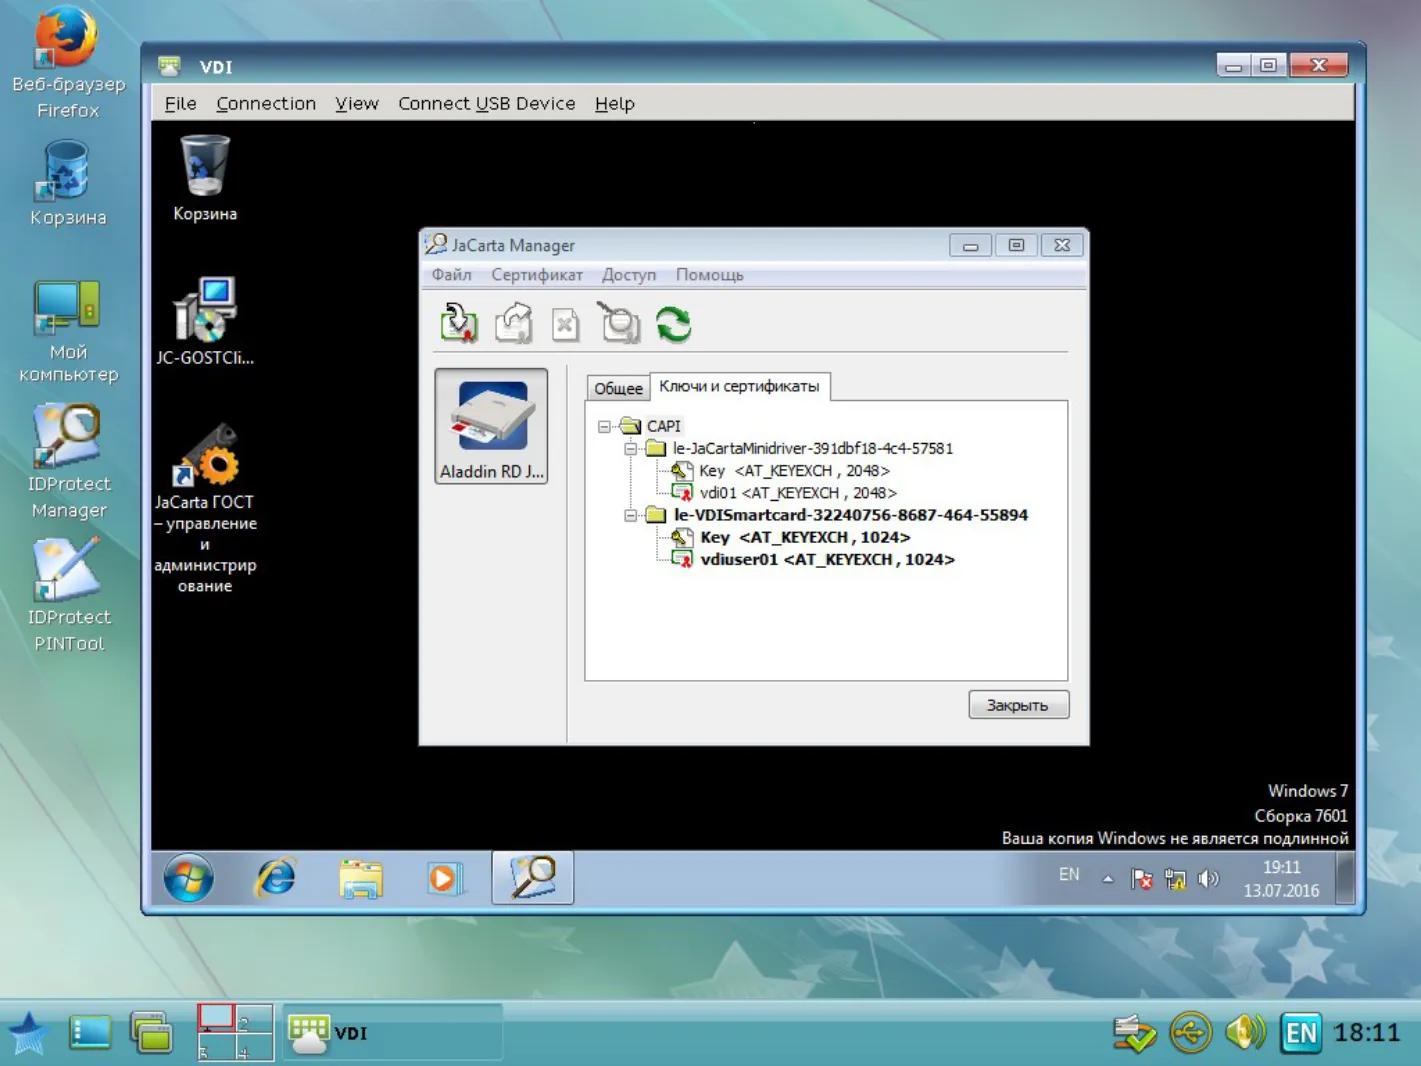
Task: Launch Internet Explorer from Windows taskbar
Action: pos(275,878)
